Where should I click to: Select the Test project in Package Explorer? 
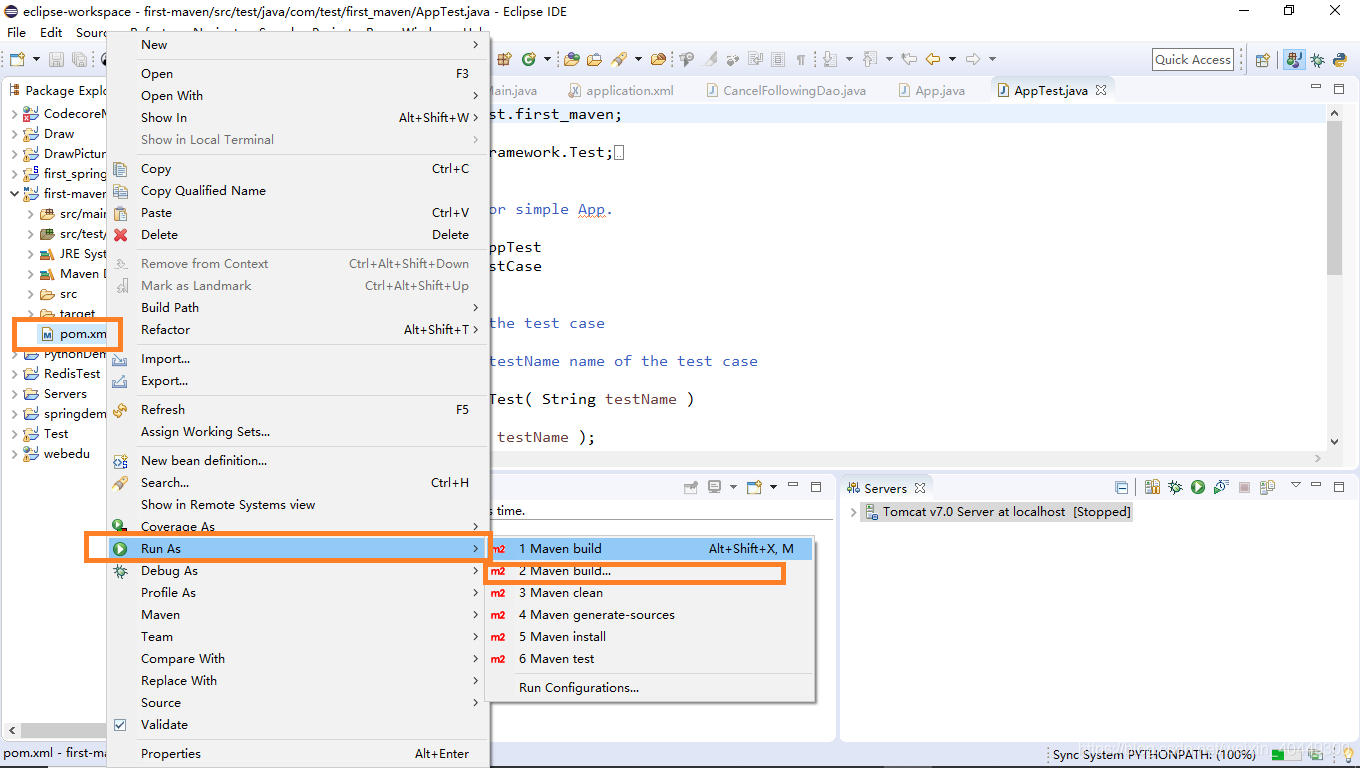pyautogui.click(x=56, y=434)
